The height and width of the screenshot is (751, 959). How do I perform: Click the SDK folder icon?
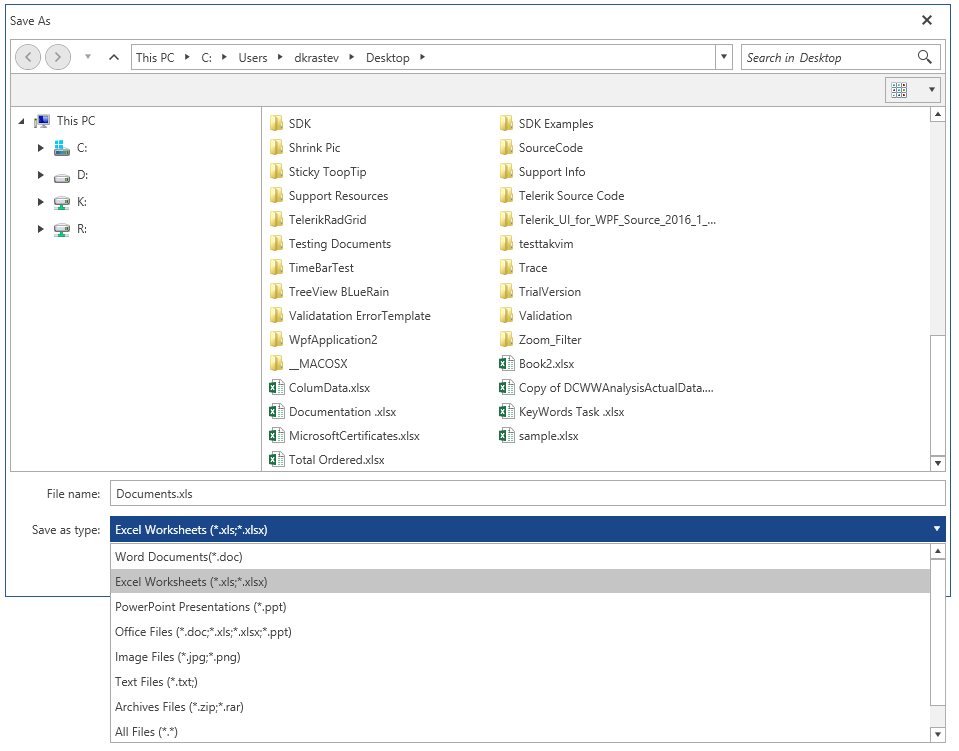278,123
